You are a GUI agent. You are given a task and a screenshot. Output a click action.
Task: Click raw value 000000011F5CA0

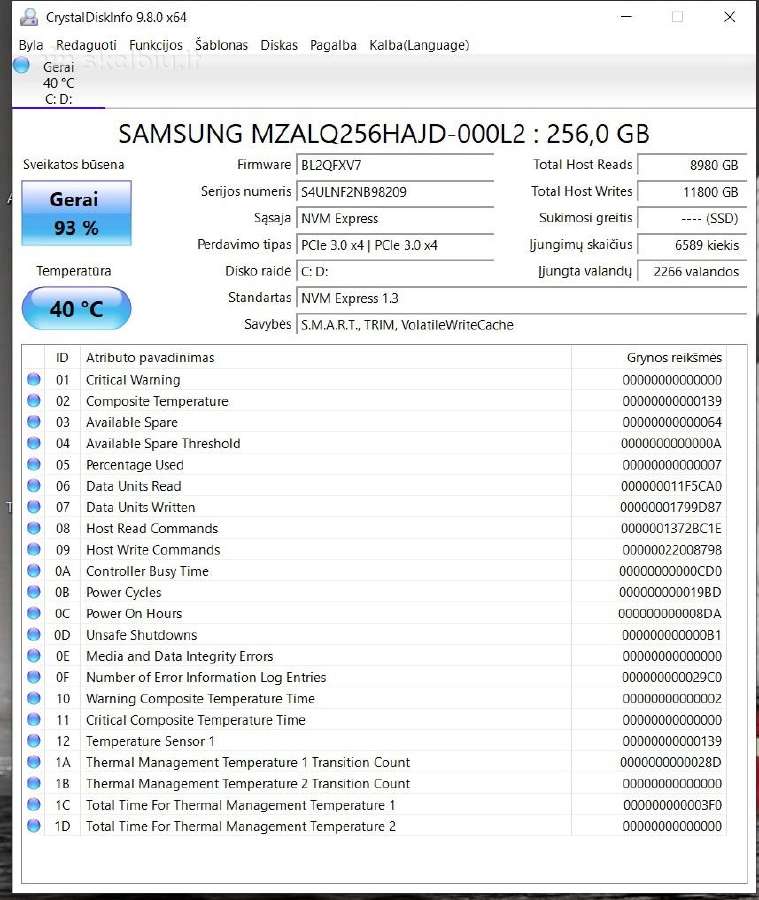[671, 486]
